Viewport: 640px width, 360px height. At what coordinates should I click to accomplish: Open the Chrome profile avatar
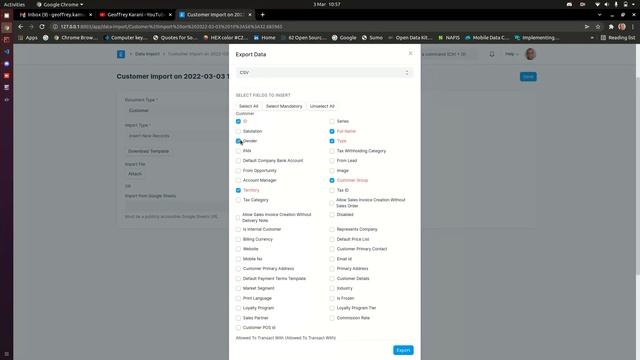click(622, 27)
